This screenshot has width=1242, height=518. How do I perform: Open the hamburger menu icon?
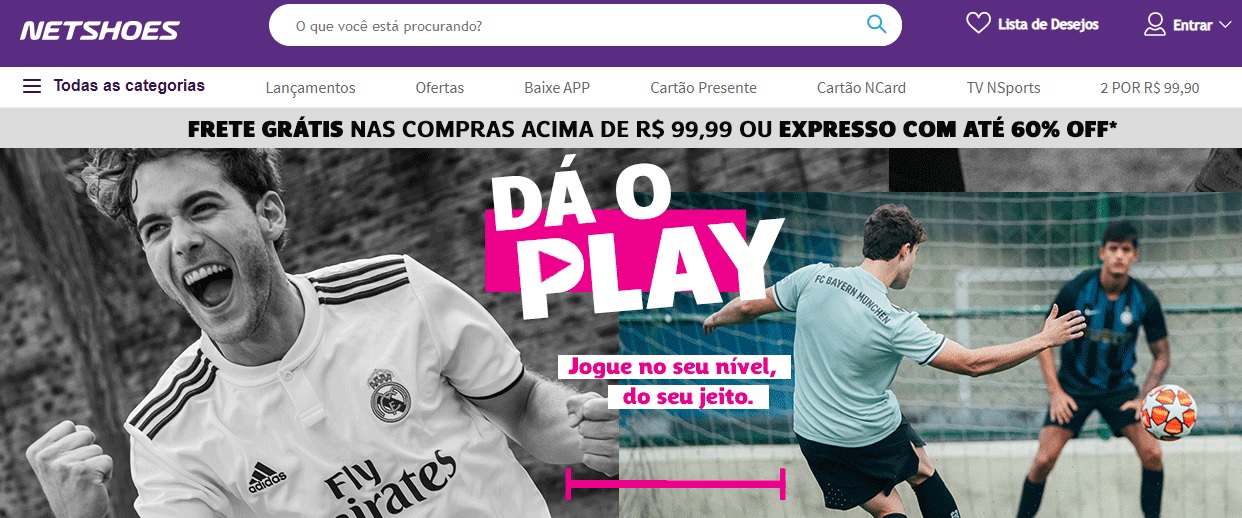[32, 86]
